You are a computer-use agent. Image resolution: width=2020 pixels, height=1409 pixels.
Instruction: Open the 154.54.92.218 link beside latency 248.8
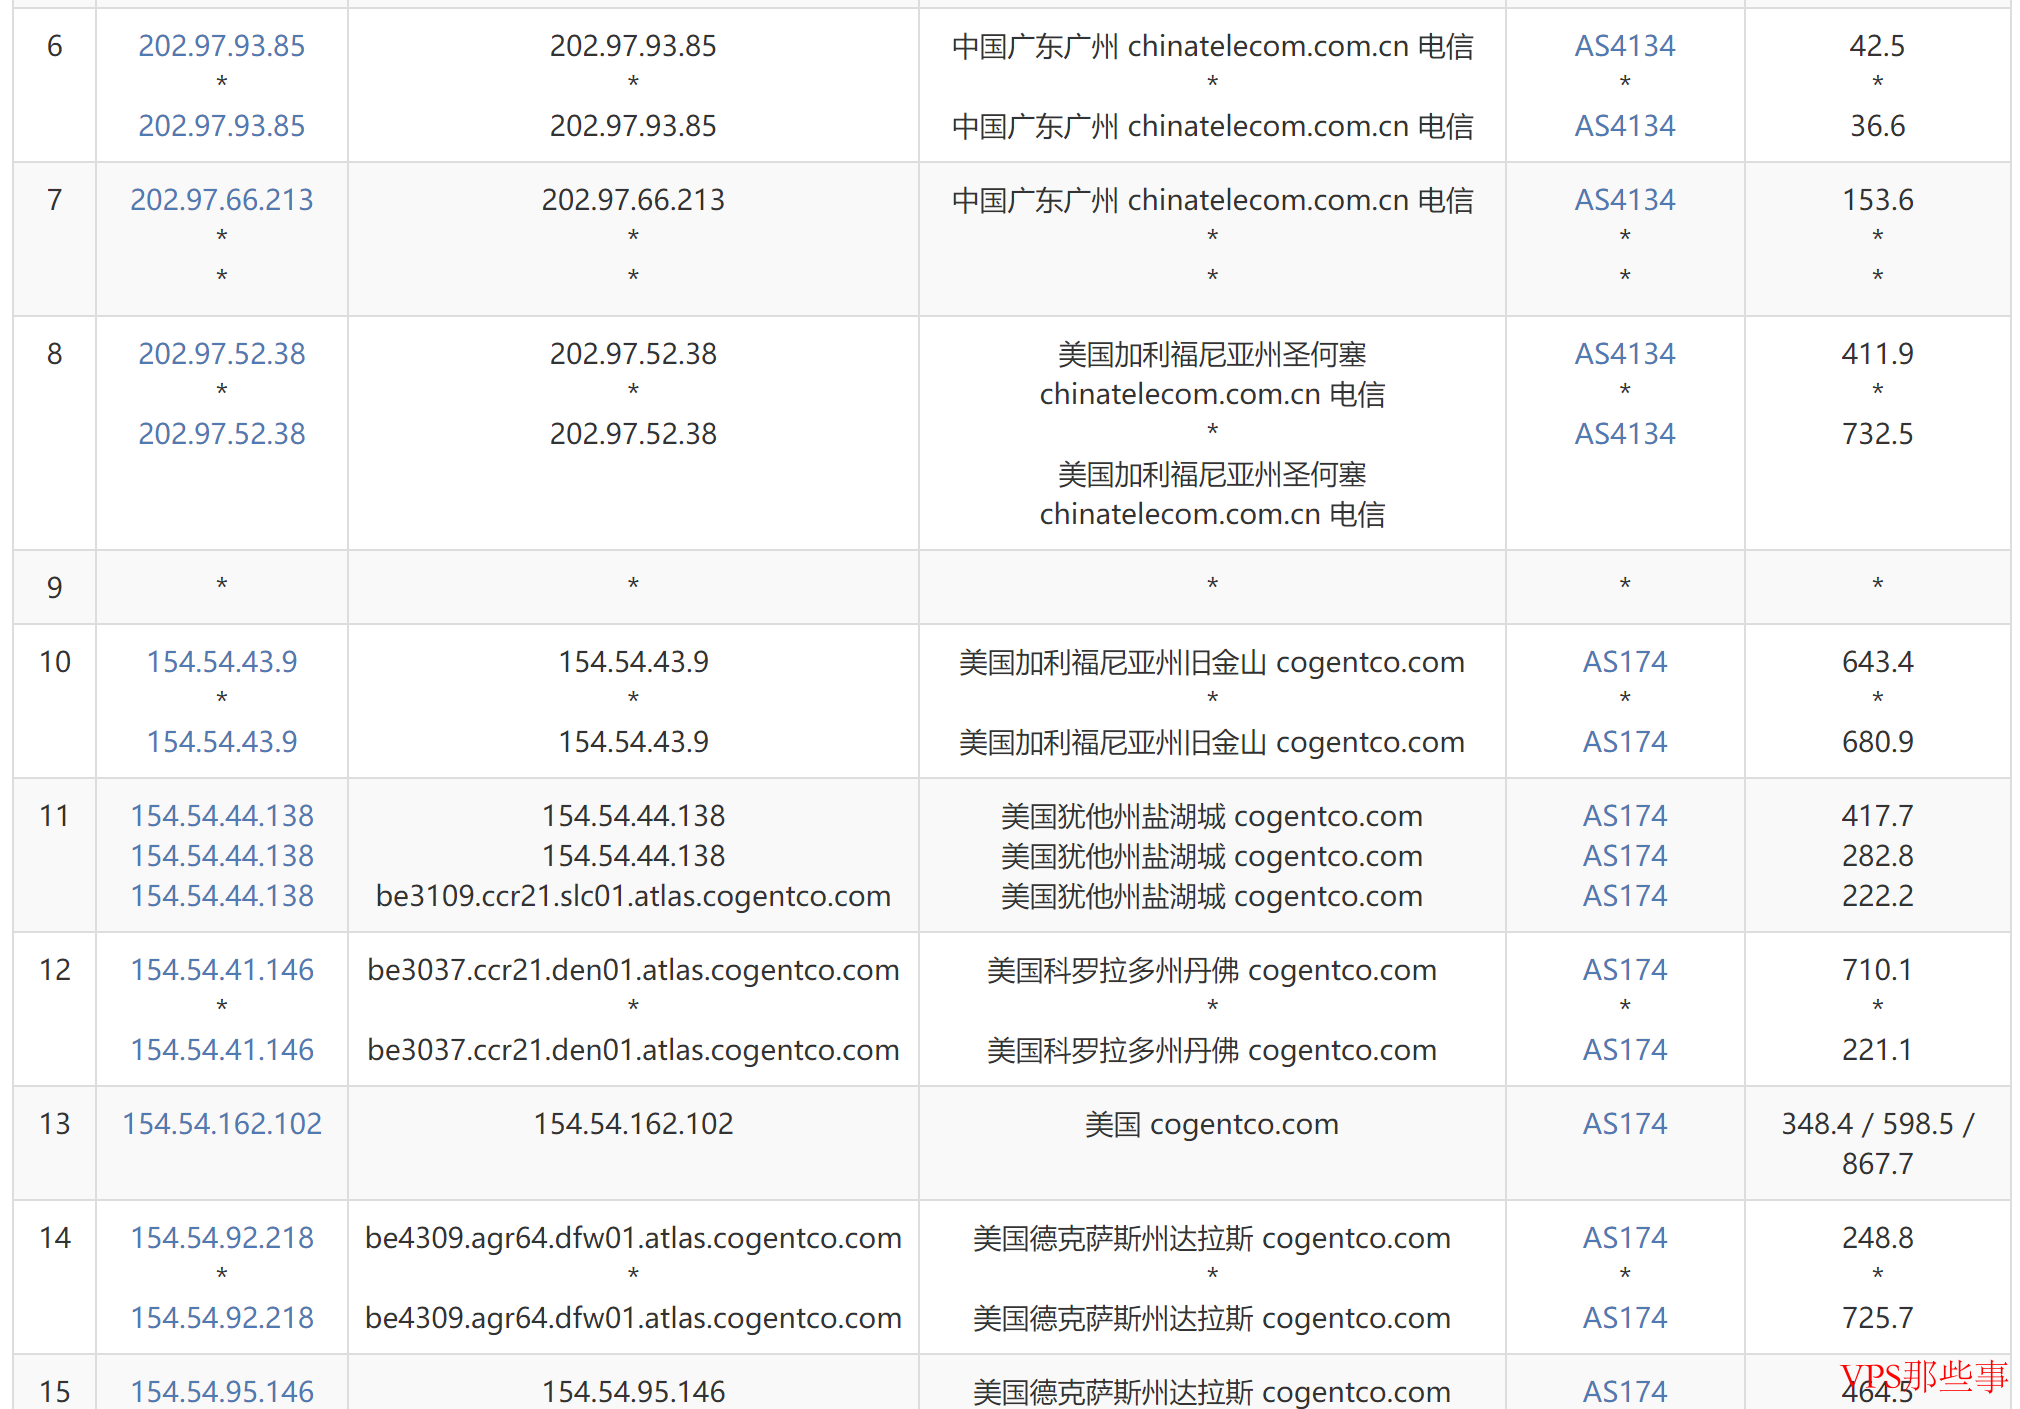tap(222, 1238)
